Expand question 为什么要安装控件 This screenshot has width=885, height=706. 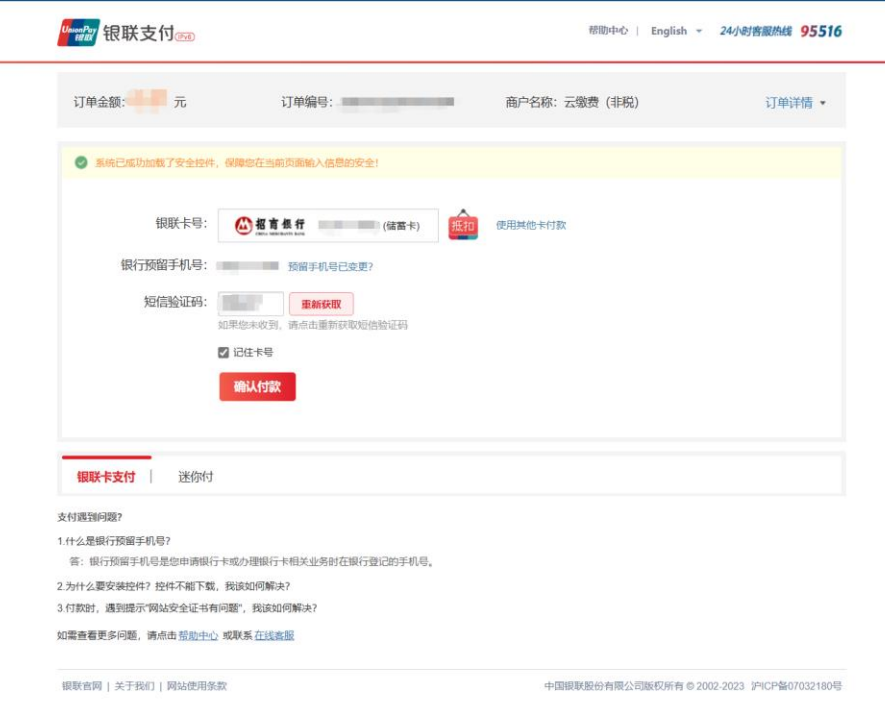[x=173, y=586]
